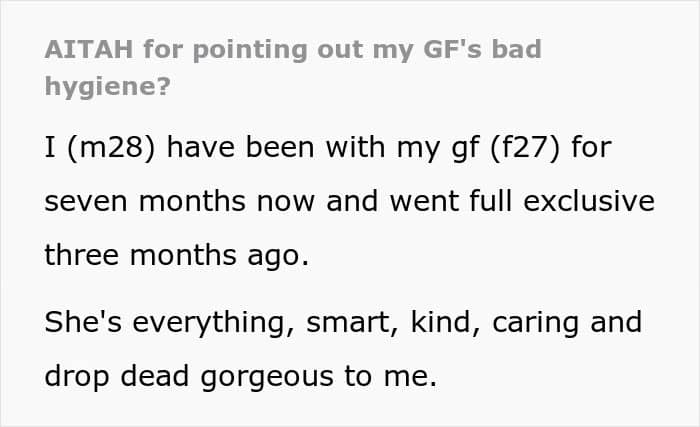700x427 pixels.
Task: Click the phrase "three months ago."
Action: tap(177, 256)
